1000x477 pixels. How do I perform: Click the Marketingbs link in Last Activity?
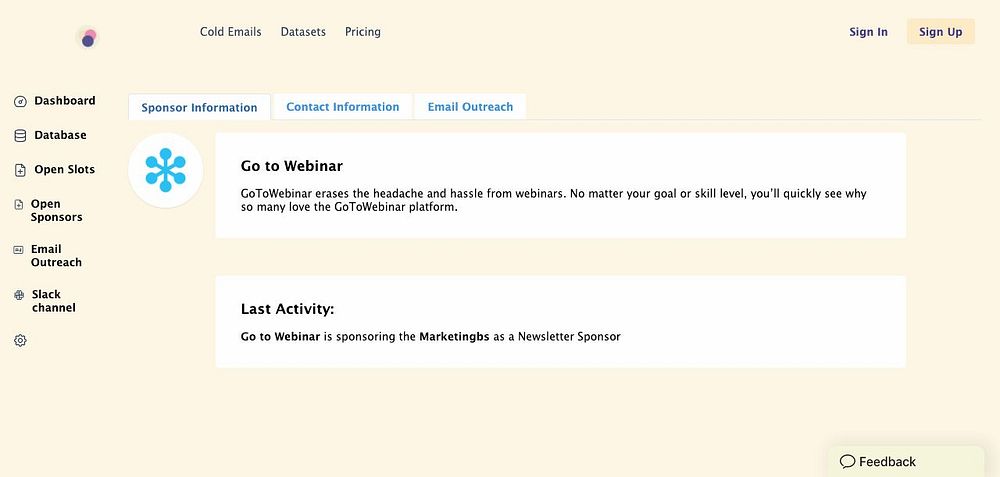[x=454, y=337]
